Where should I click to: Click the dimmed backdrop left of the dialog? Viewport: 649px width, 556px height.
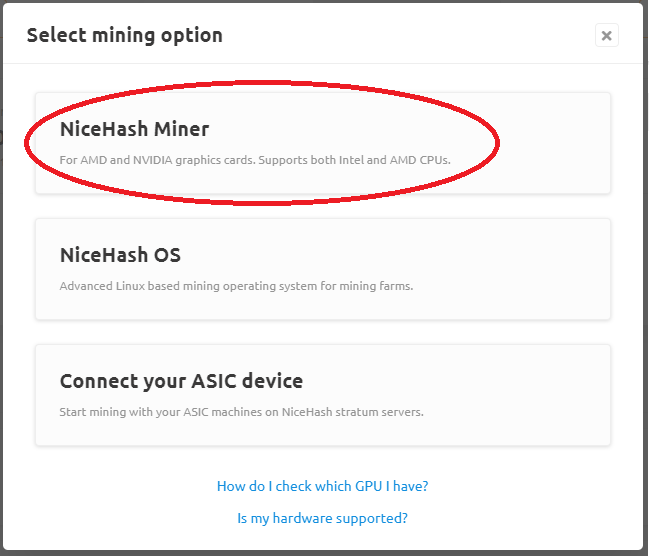[x=1, y=300]
